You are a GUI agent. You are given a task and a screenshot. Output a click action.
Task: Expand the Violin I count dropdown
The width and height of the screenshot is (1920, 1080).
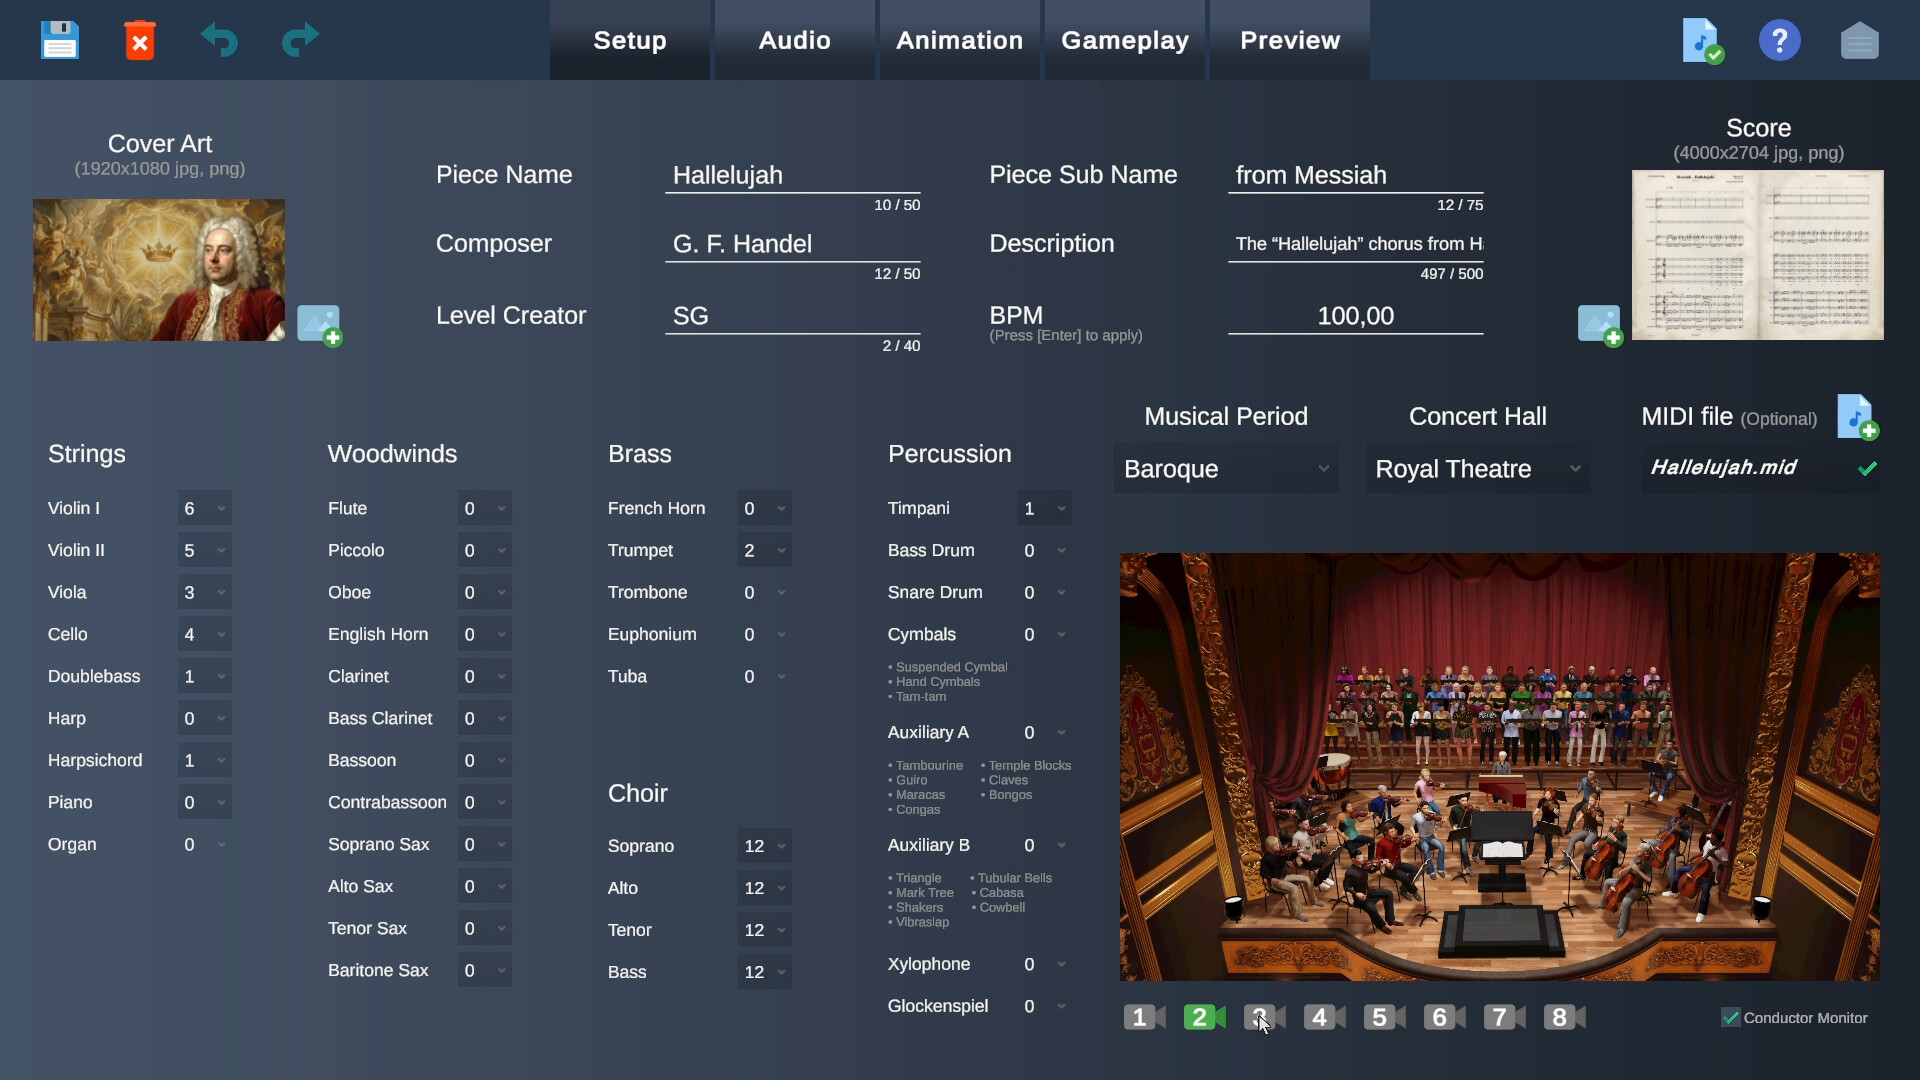tap(205, 509)
